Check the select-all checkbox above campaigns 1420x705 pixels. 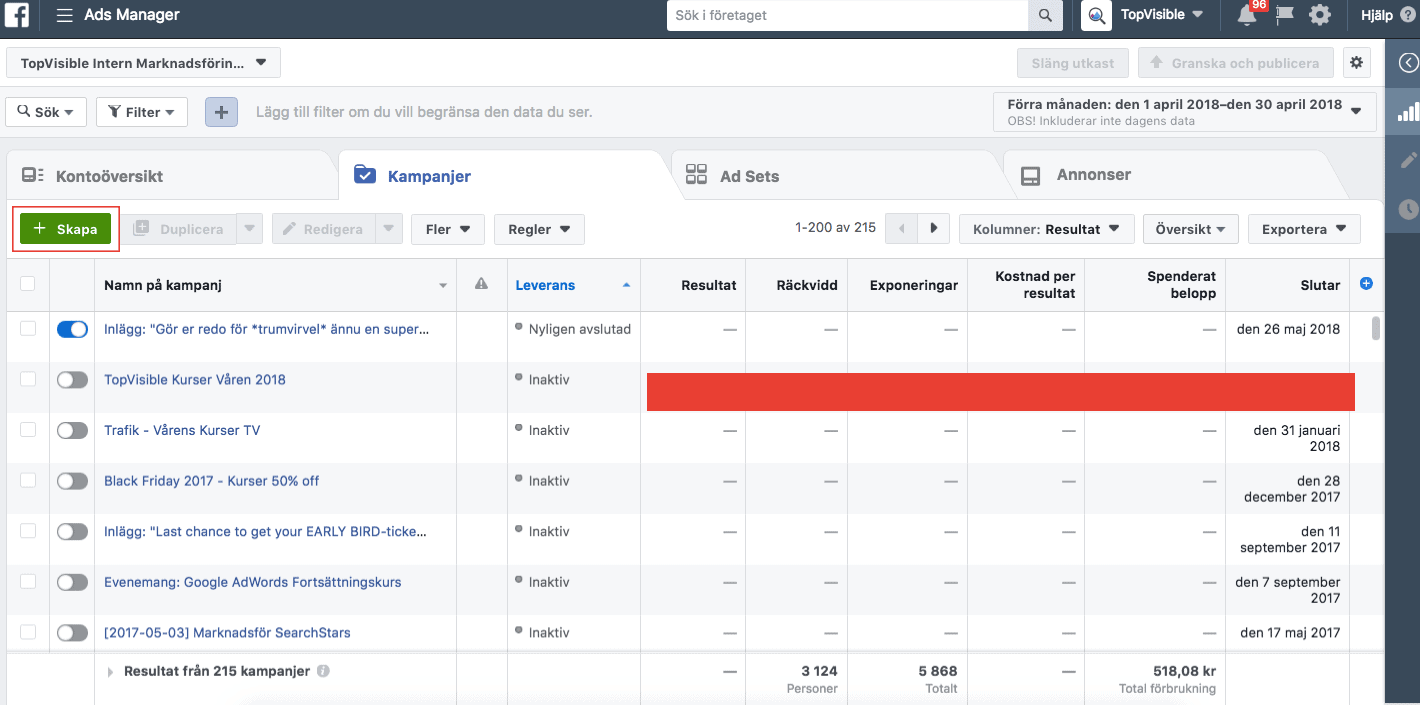coord(28,284)
